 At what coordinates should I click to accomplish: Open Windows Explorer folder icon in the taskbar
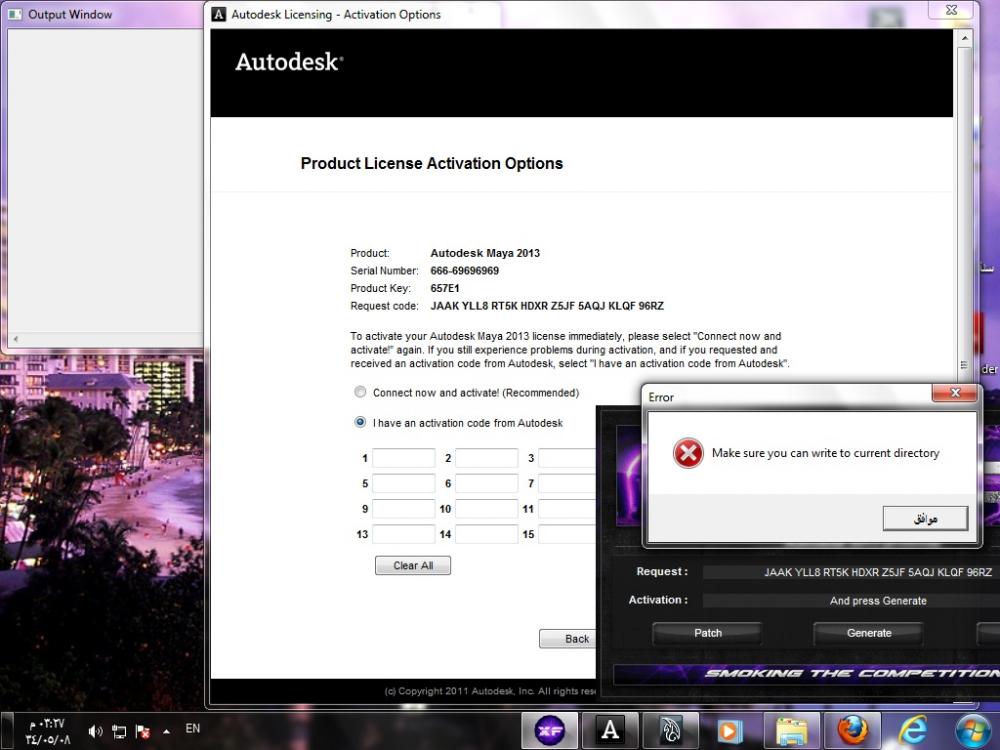pyautogui.click(x=792, y=730)
